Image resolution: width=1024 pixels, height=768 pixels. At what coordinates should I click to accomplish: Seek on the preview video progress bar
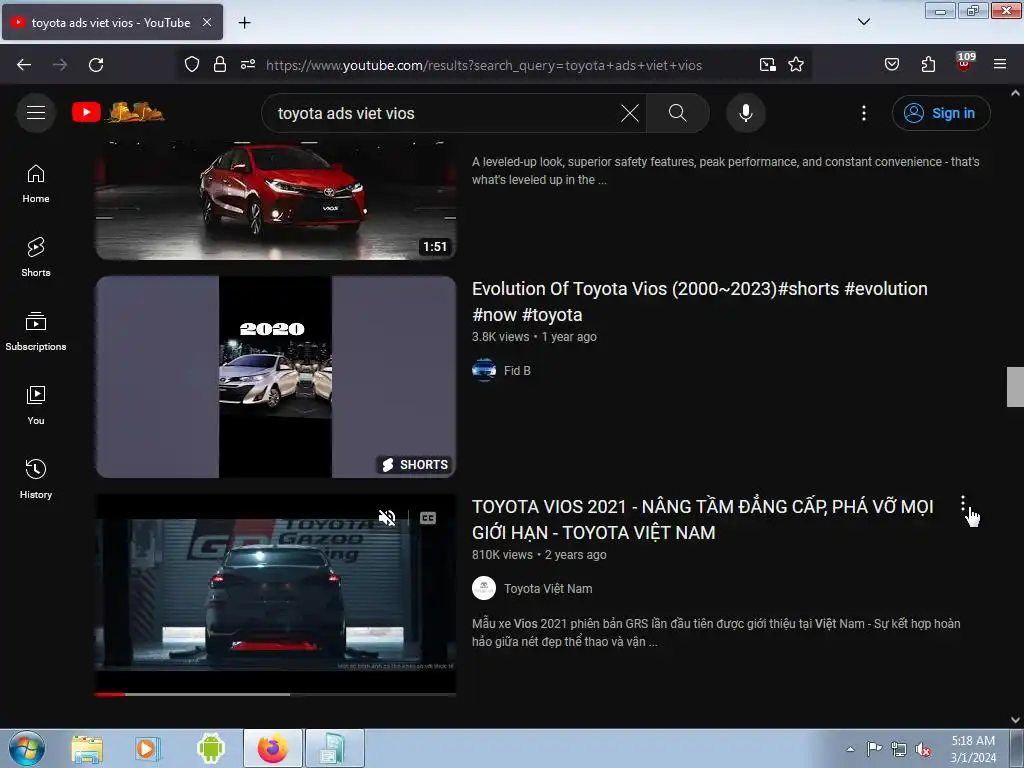276,694
